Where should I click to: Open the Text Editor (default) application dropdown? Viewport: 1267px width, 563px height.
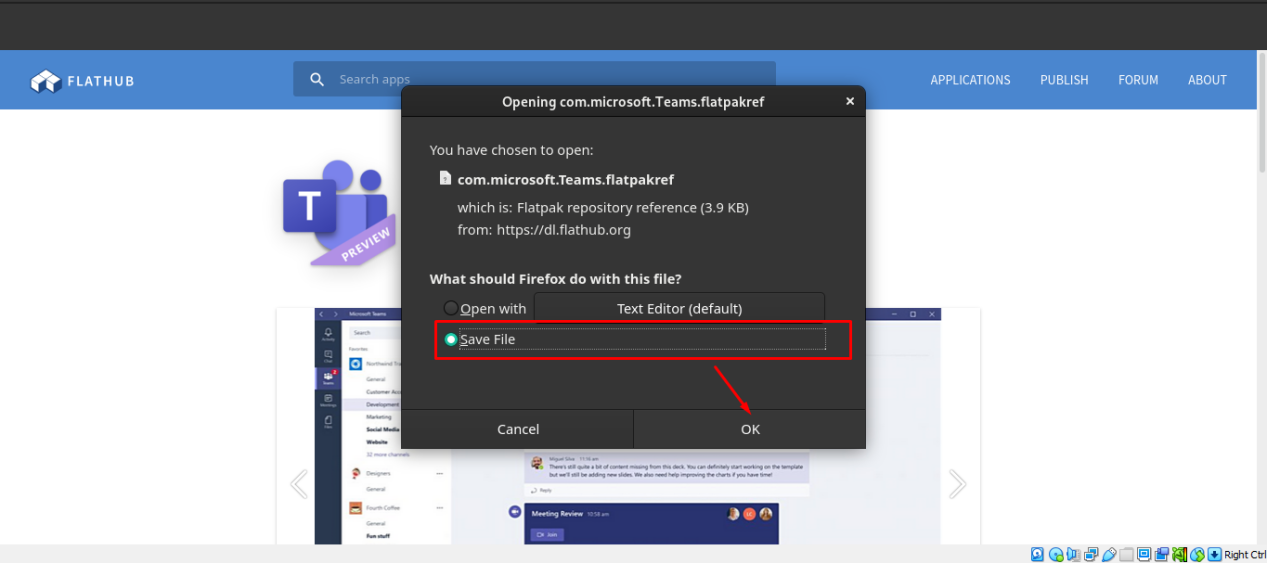pyautogui.click(x=679, y=308)
